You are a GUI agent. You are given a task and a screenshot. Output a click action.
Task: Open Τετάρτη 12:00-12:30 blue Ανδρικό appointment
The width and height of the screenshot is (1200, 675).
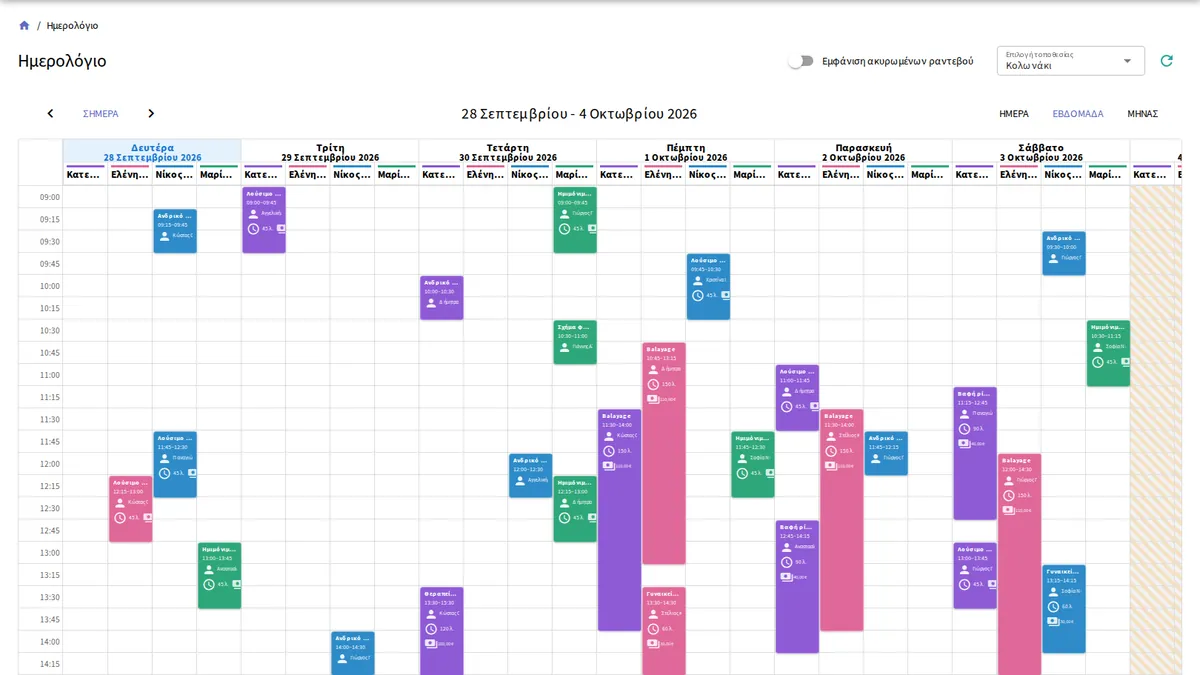pyautogui.click(x=531, y=475)
